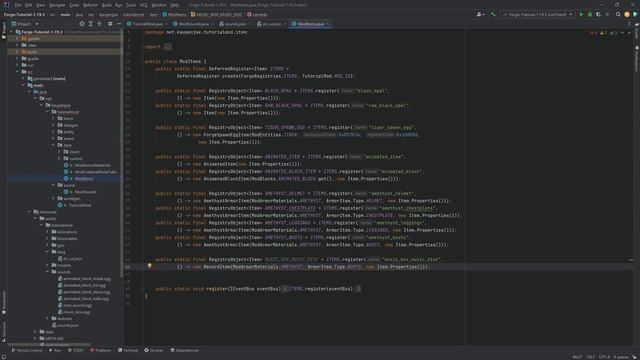Open Version Control tool window
This screenshot has width=640, height=360.
point(27,350)
